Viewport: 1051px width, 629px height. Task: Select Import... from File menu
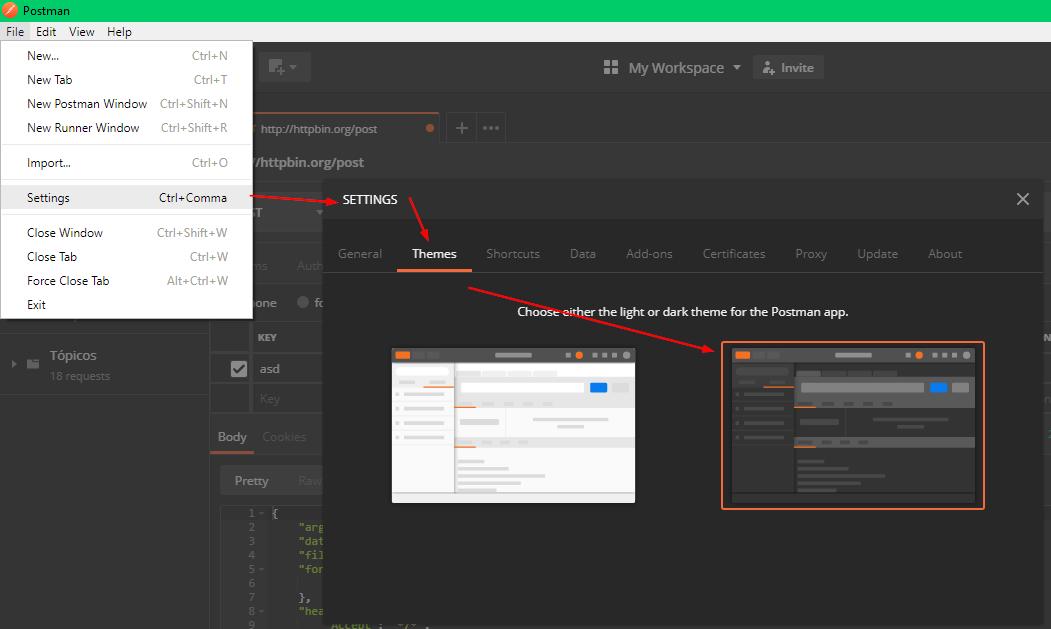[x=127, y=163]
